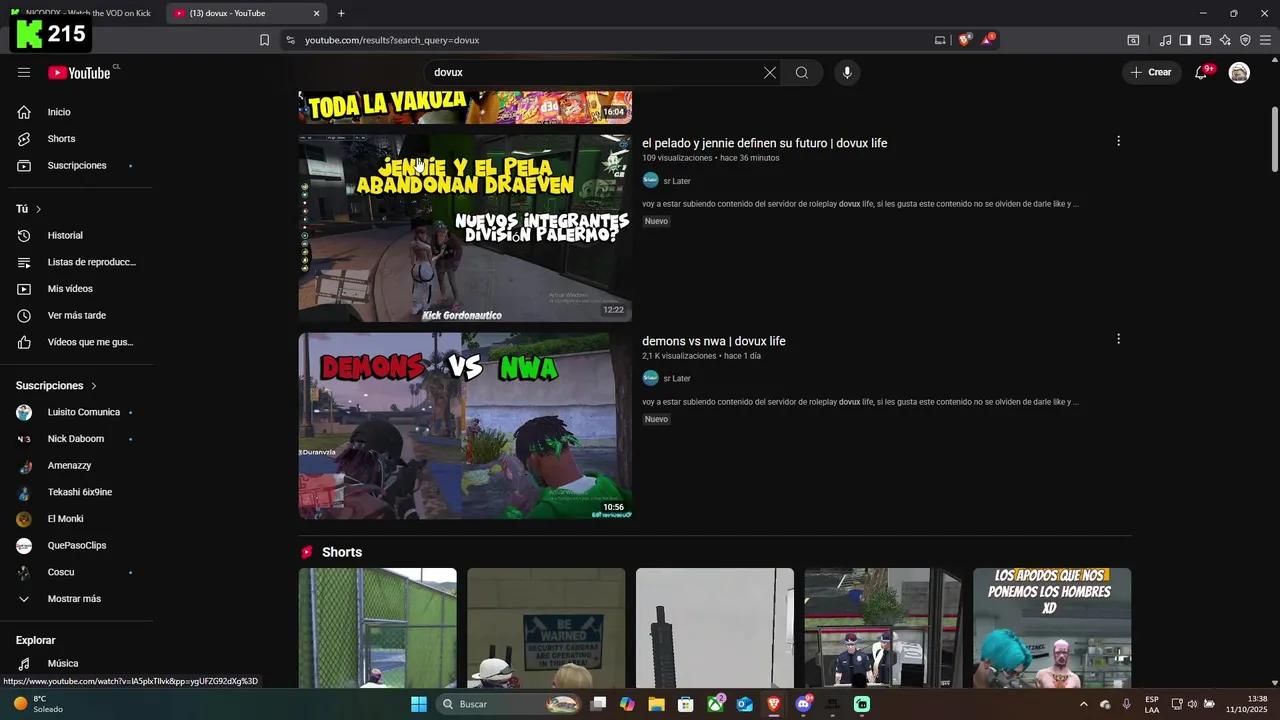The height and width of the screenshot is (720, 1280).
Task: Open Nick Daboom channel
Action: pyautogui.click(x=77, y=439)
